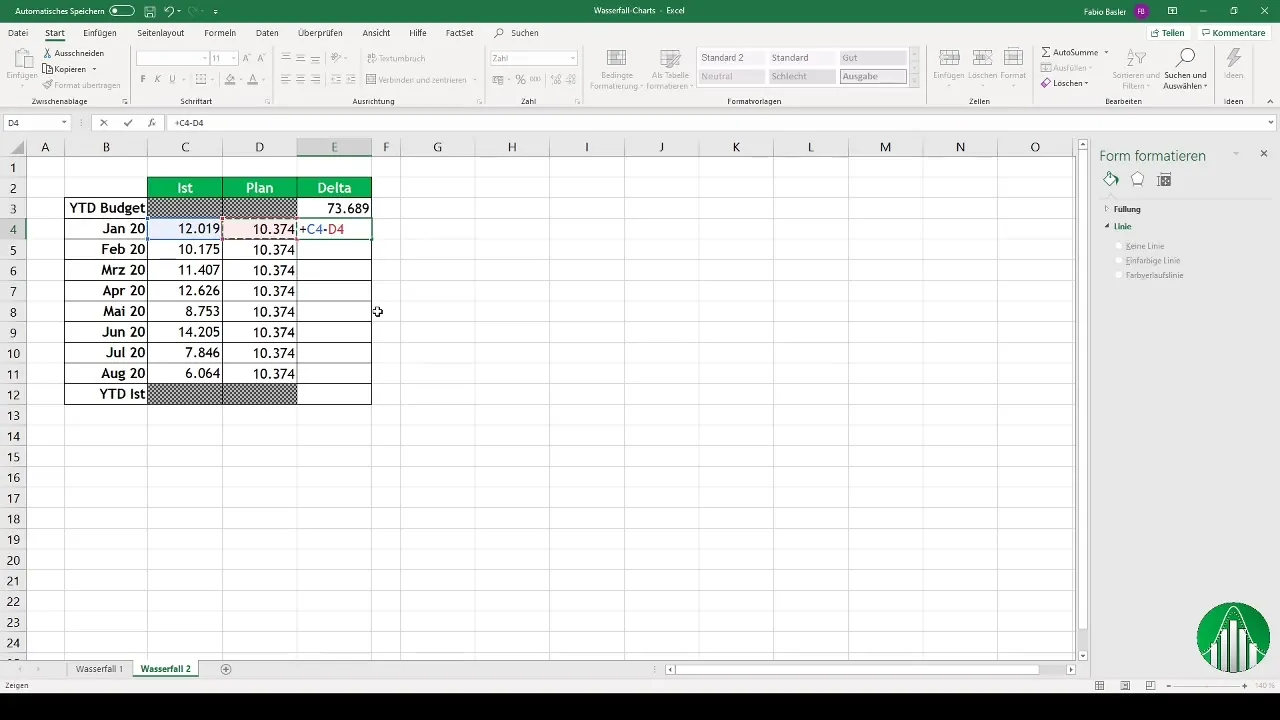Toggle italic K formatting
The height and width of the screenshot is (720, 1280).
coord(157,79)
